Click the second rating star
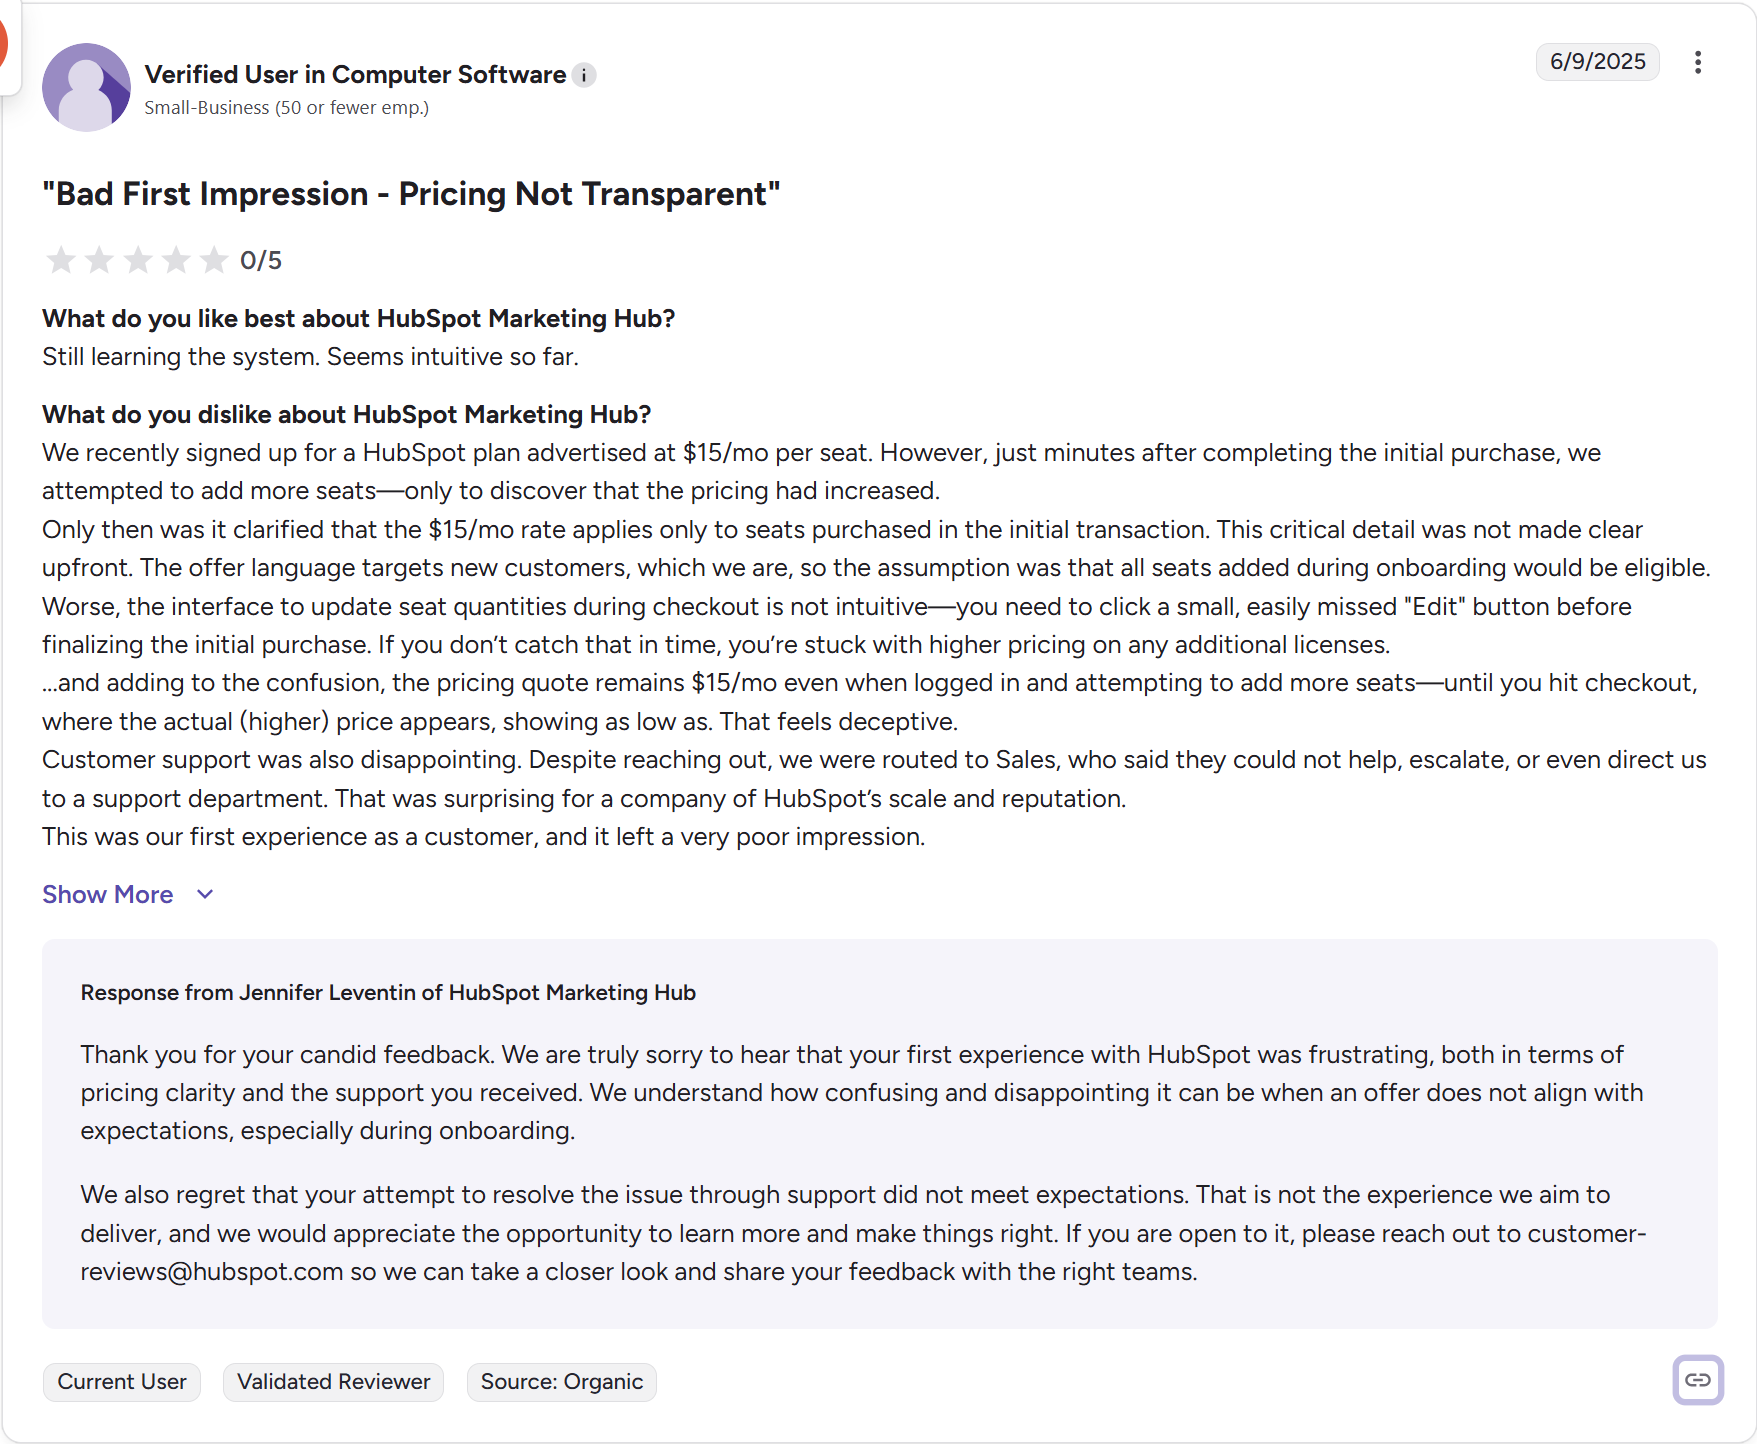This screenshot has height=1444, width=1757. coord(99,260)
